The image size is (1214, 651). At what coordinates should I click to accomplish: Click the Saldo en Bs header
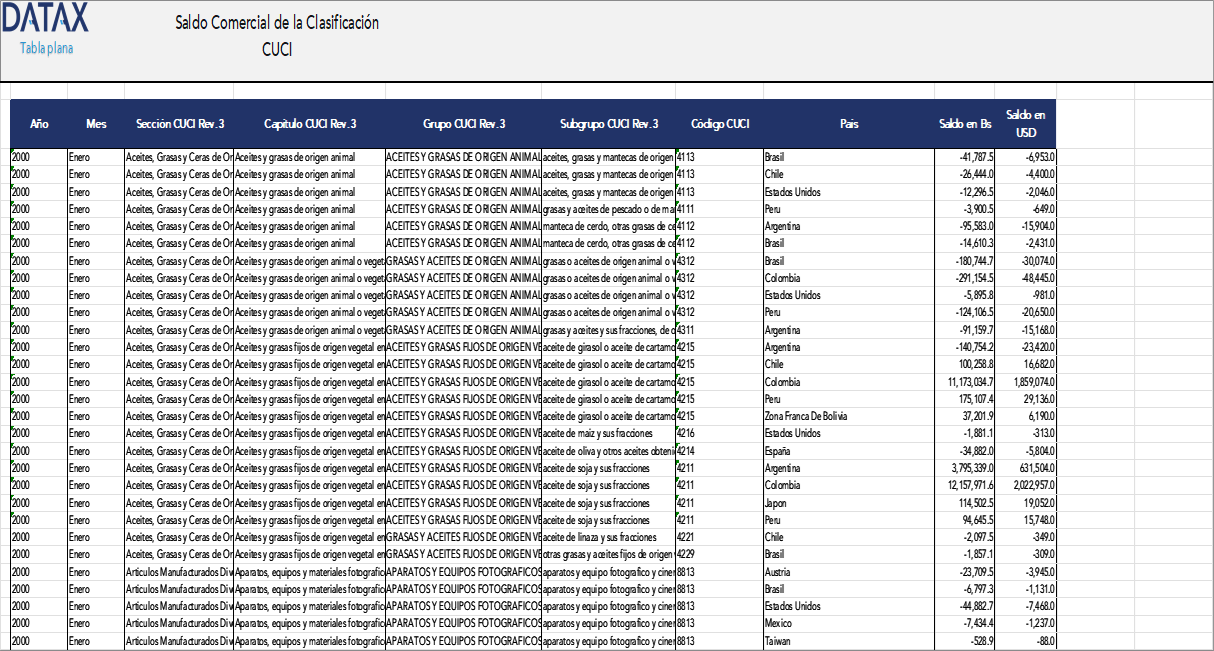coord(965,124)
